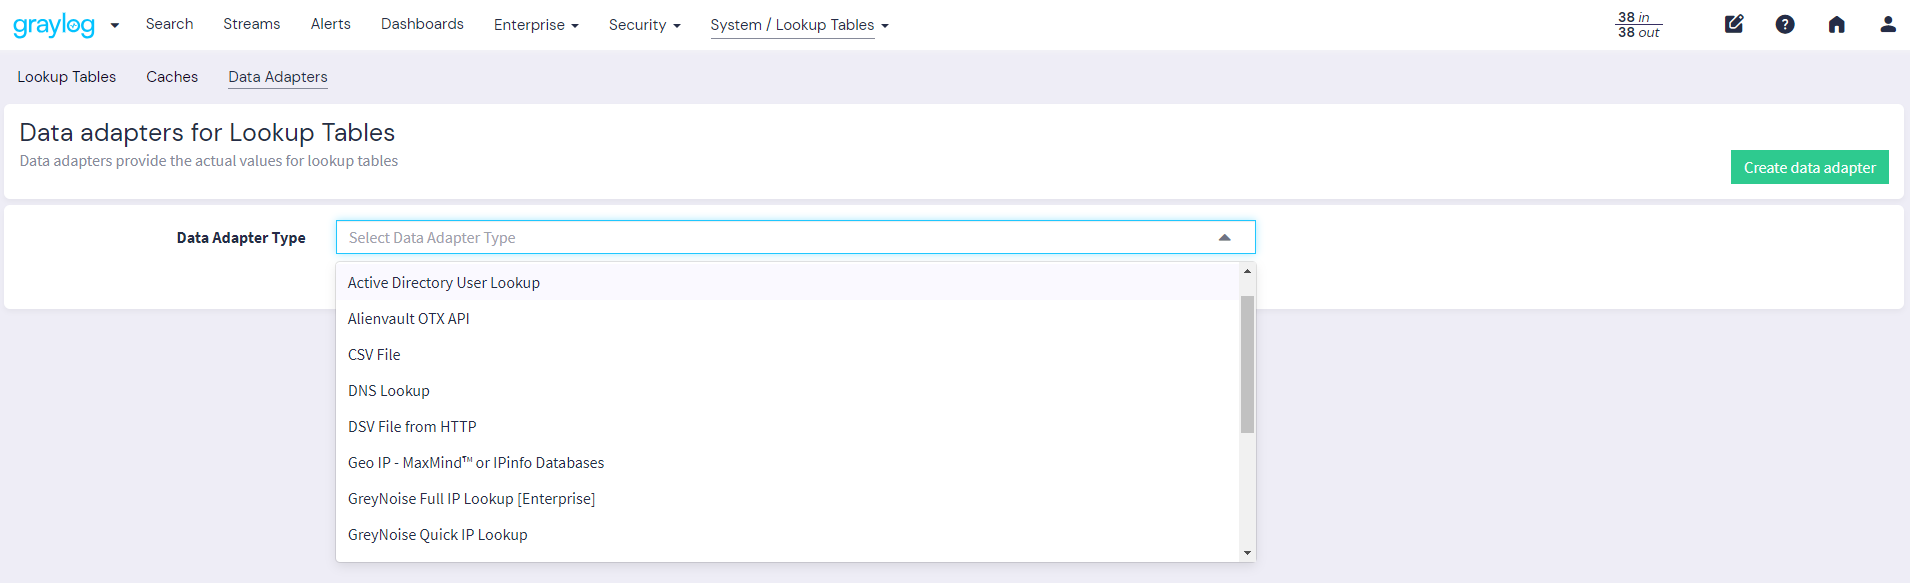
Task: Collapse the Data Adapter Type arrow
Action: (1224, 238)
